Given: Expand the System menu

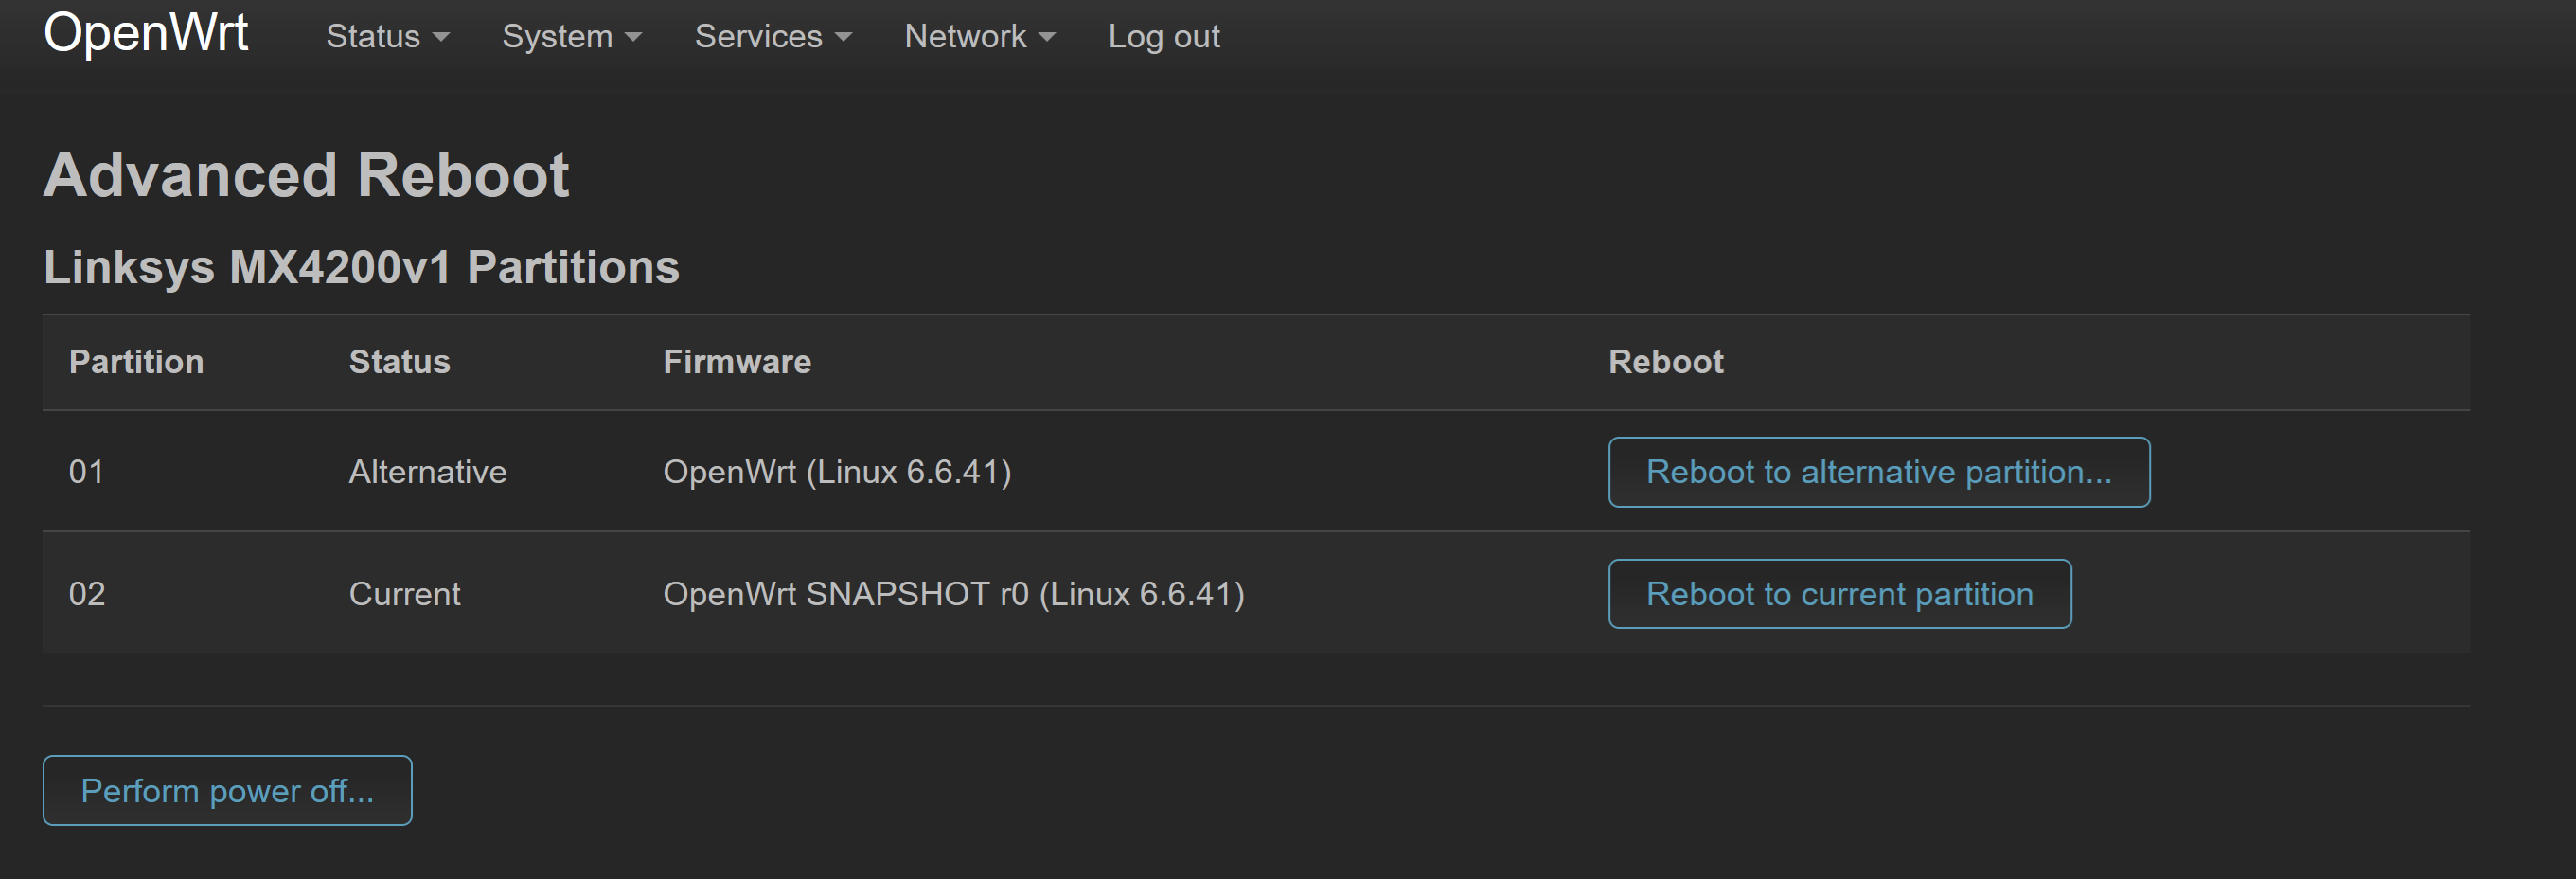Looking at the screenshot, I should pyautogui.click(x=571, y=37).
